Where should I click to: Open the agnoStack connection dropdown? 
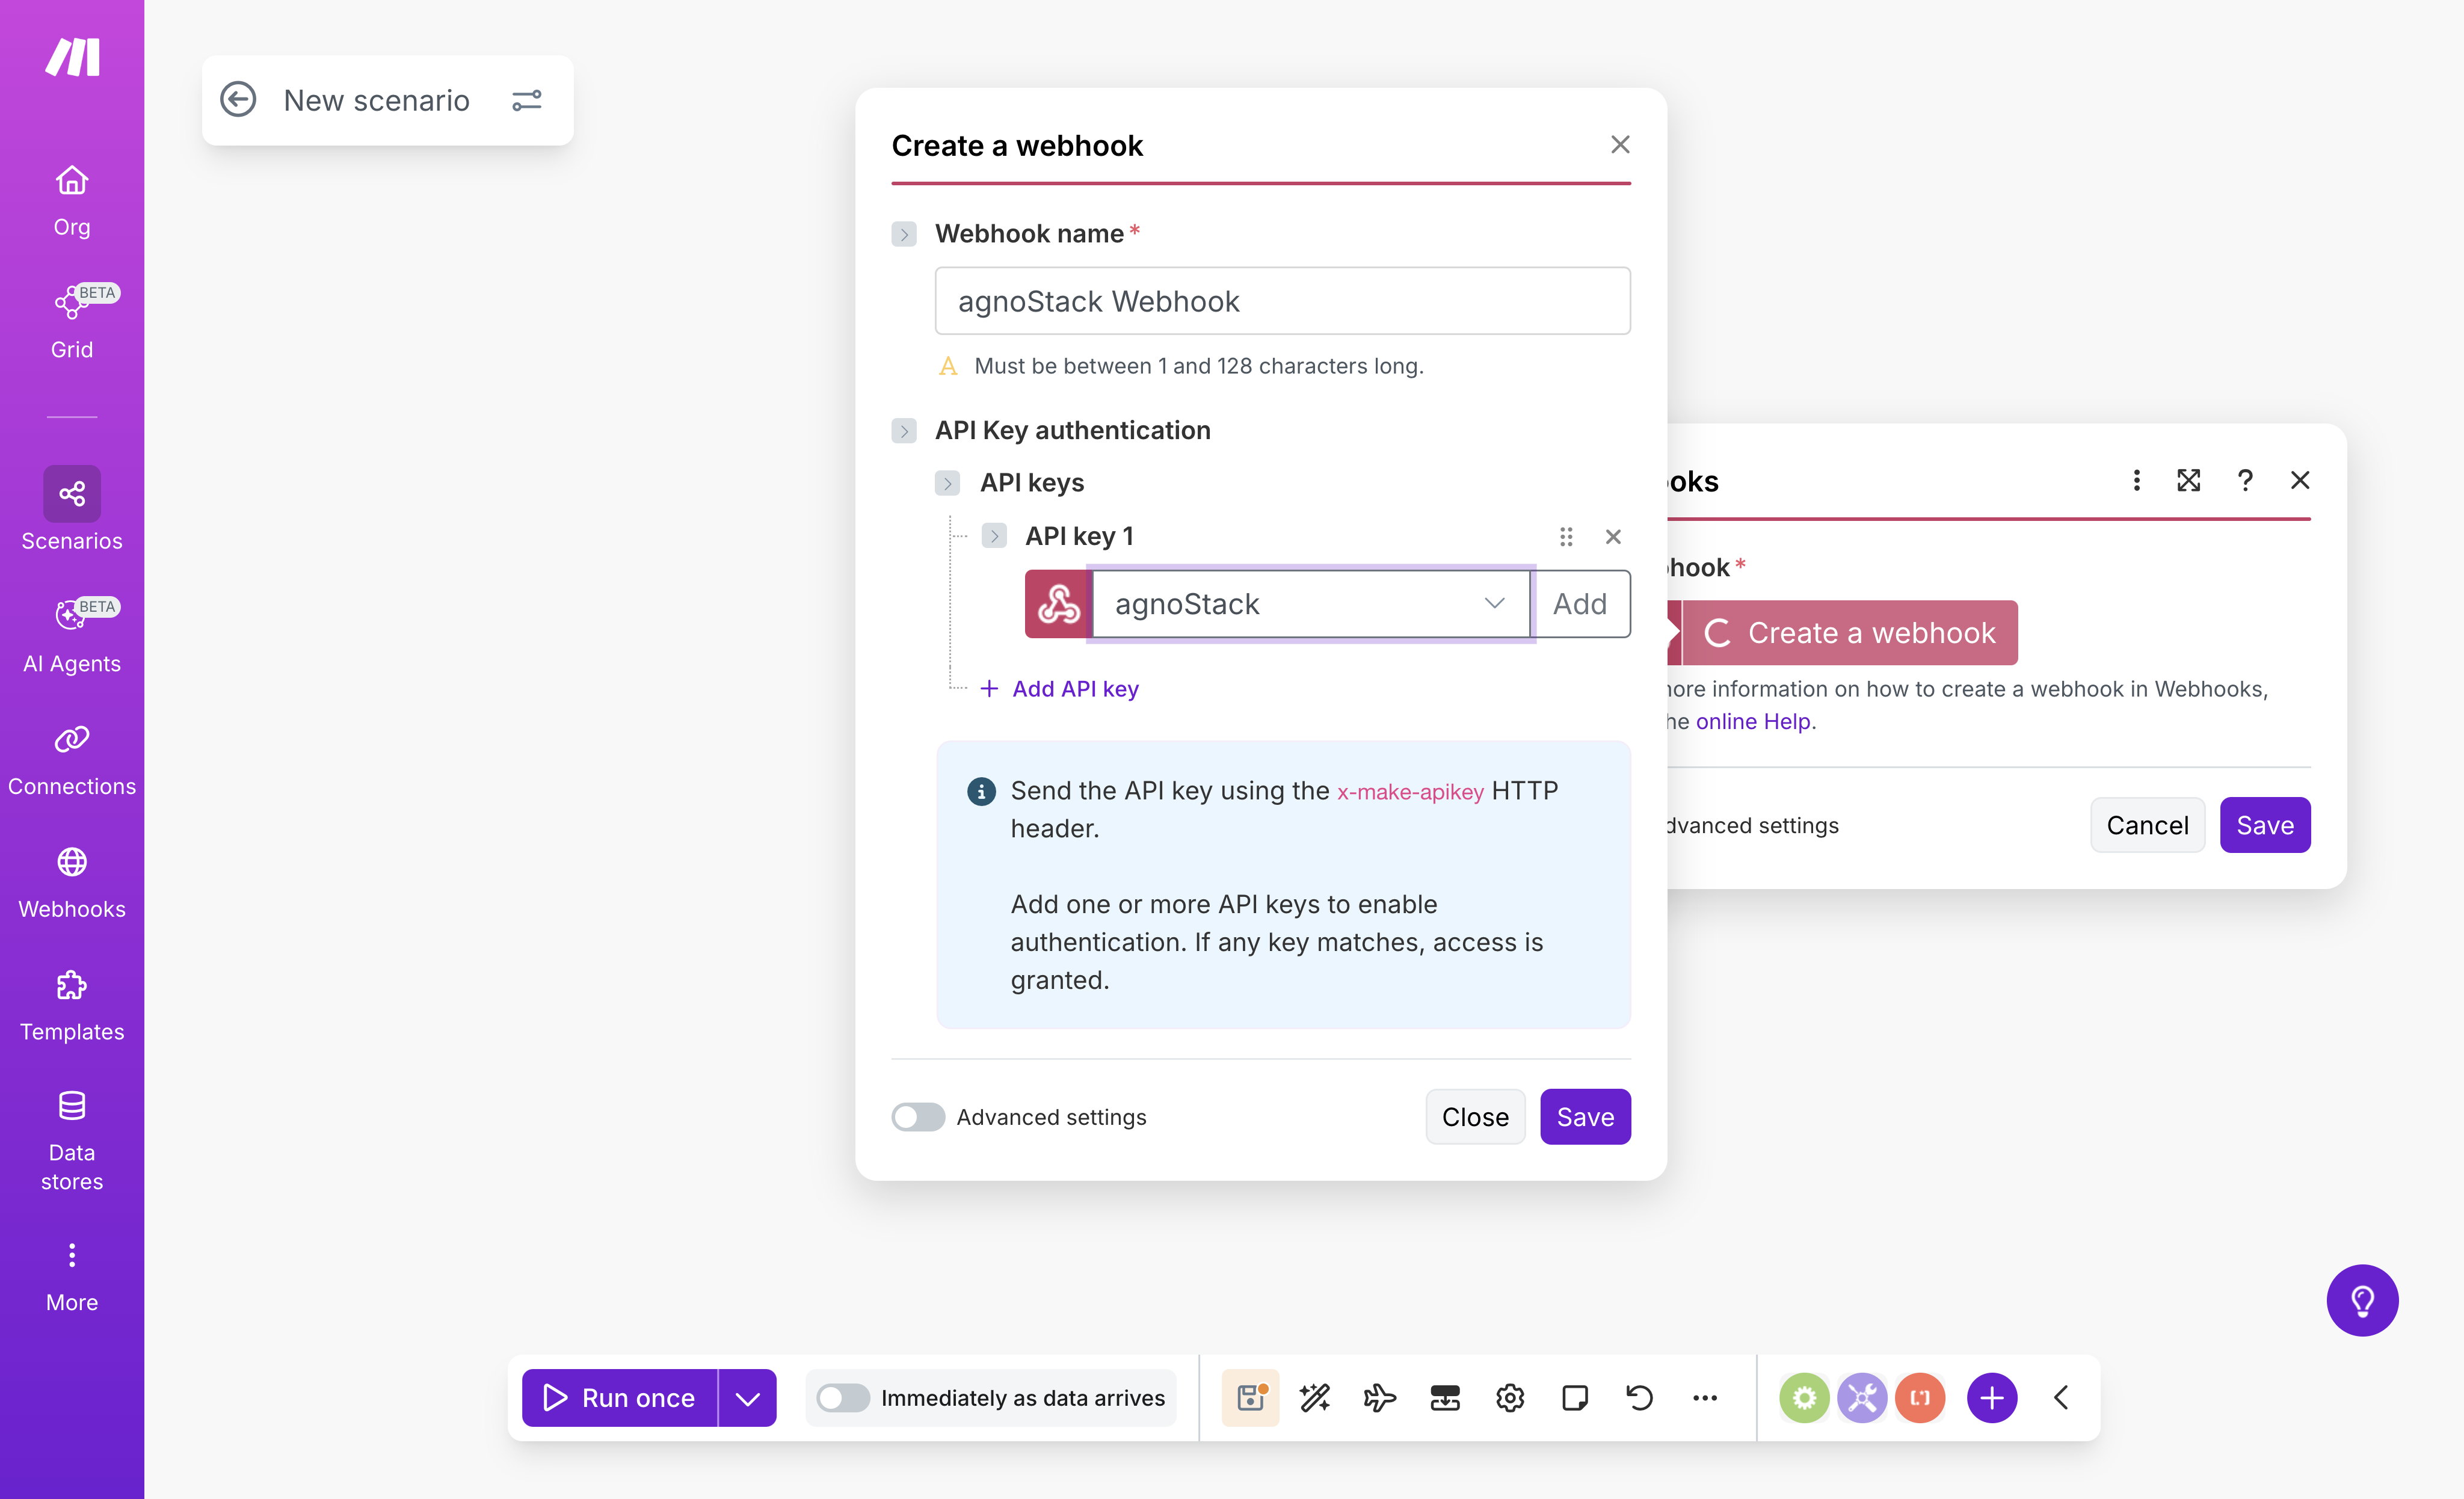click(x=1496, y=603)
